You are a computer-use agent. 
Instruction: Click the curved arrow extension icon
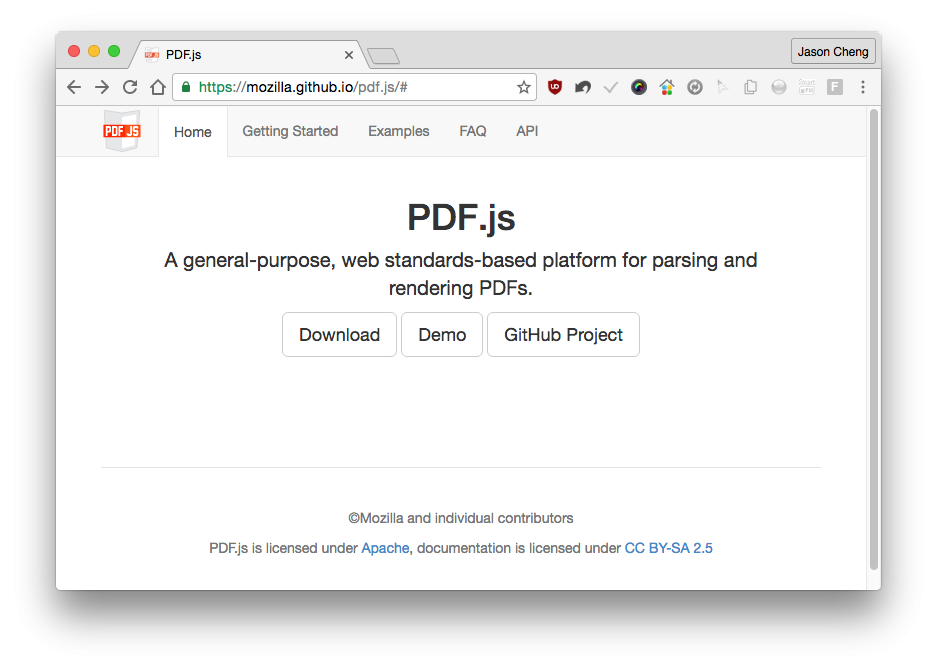pos(583,87)
